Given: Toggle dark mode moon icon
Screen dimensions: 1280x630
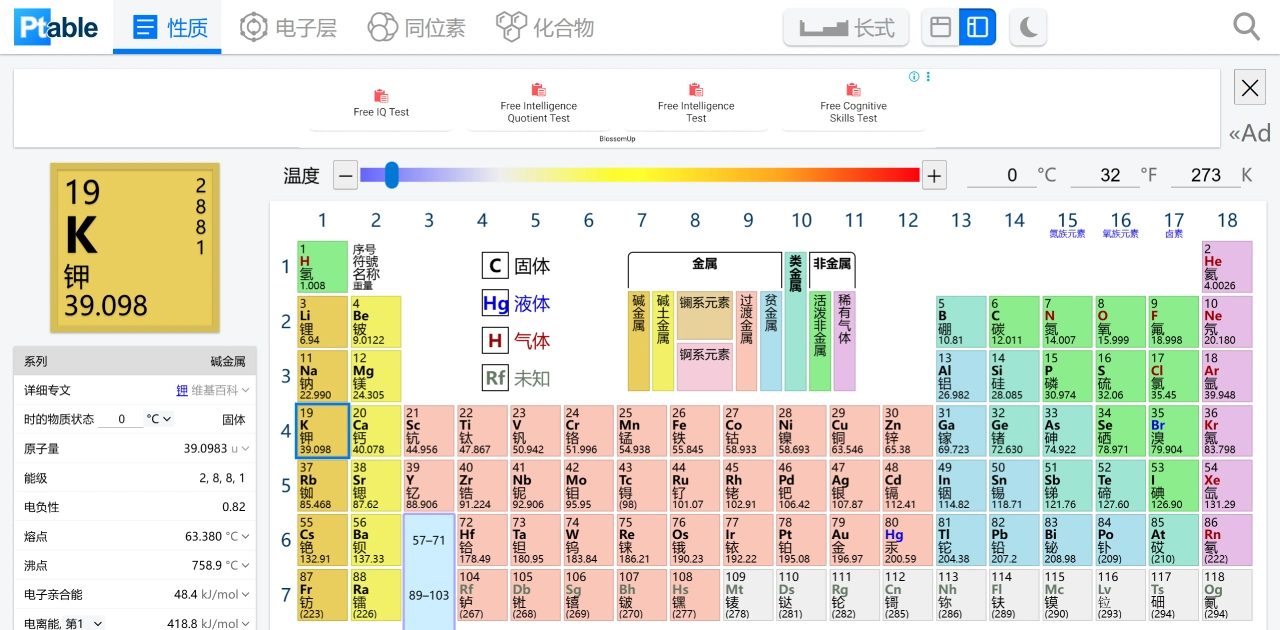Looking at the screenshot, I should click(1028, 27).
